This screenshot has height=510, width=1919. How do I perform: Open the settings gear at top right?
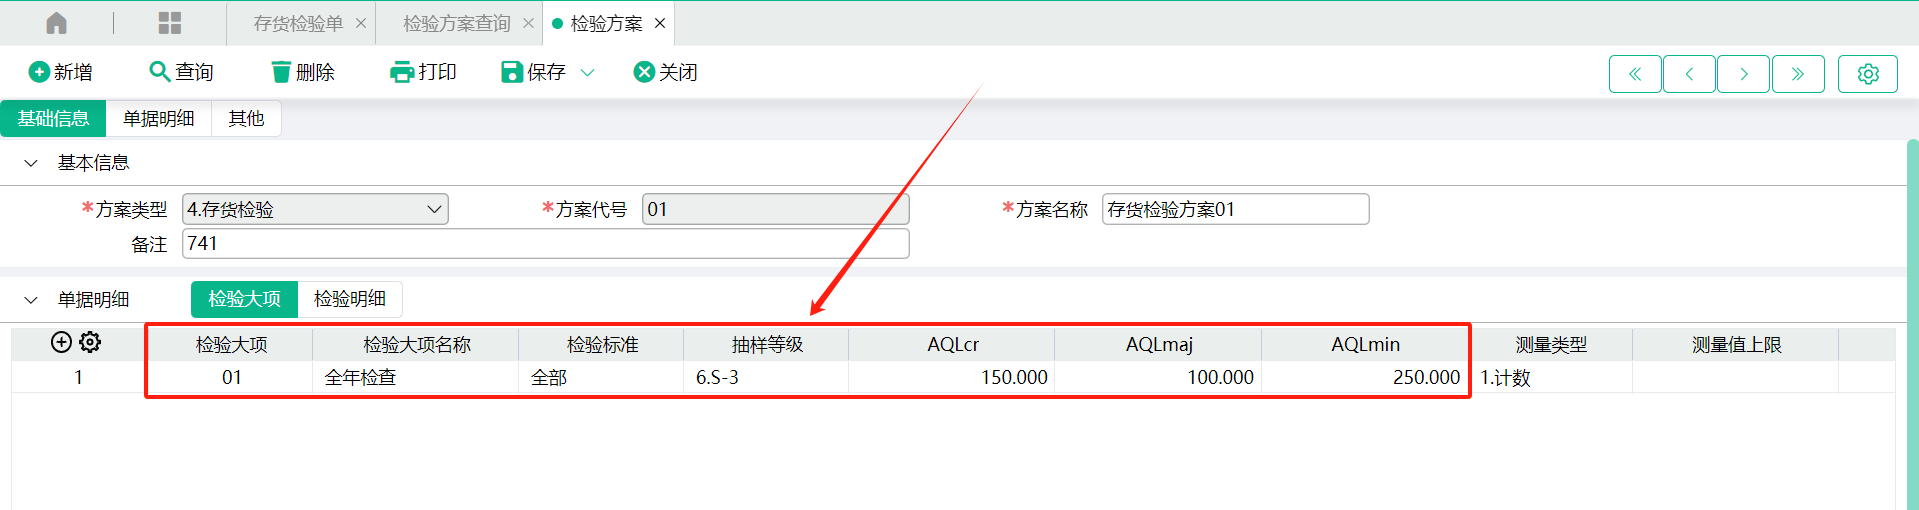[1868, 74]
